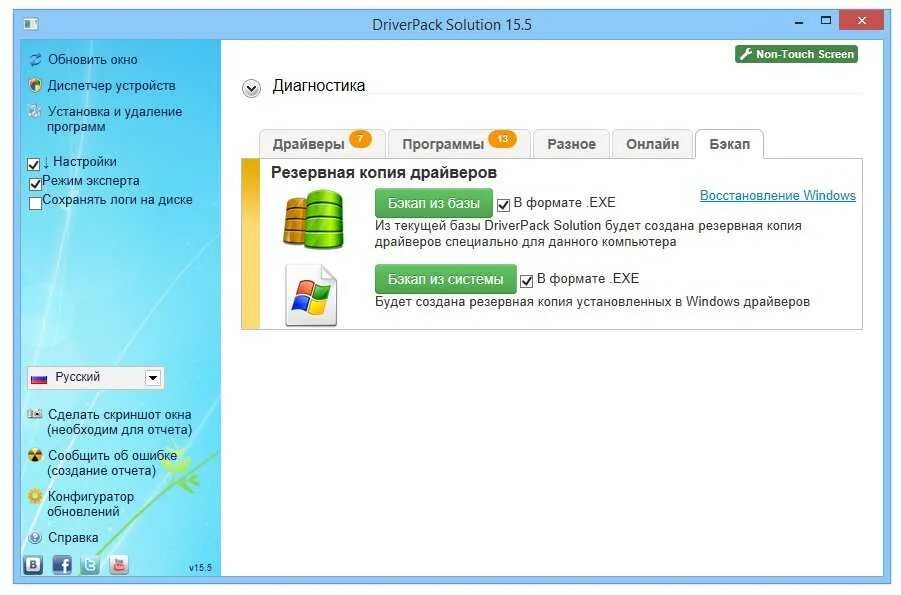Screen dimensions: 901x595
Task: Click the radiation bug report icon
Action: [35, 455]
